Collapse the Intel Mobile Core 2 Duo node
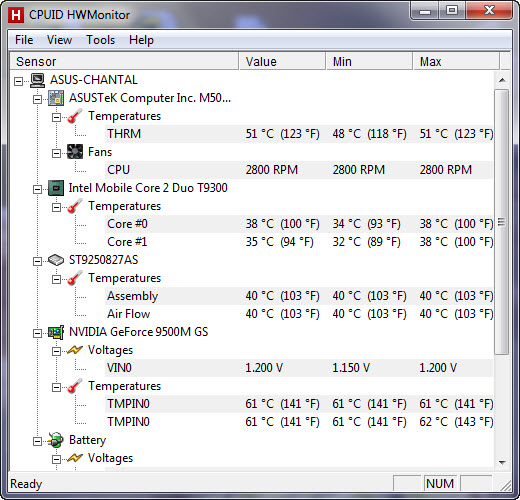520x500 pixels. [38, 189]
